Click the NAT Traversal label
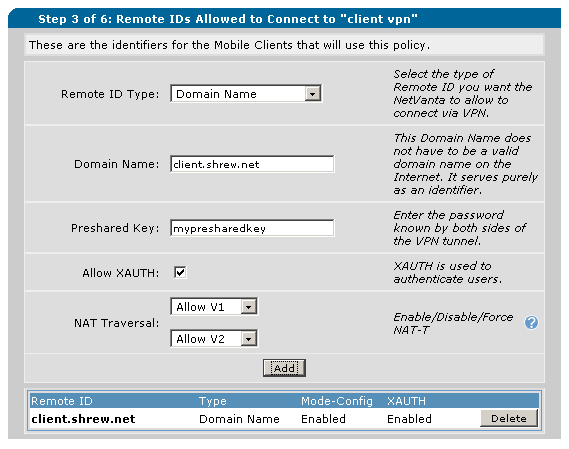The width and height of the screenshot is (569, 449). [116, 323]
